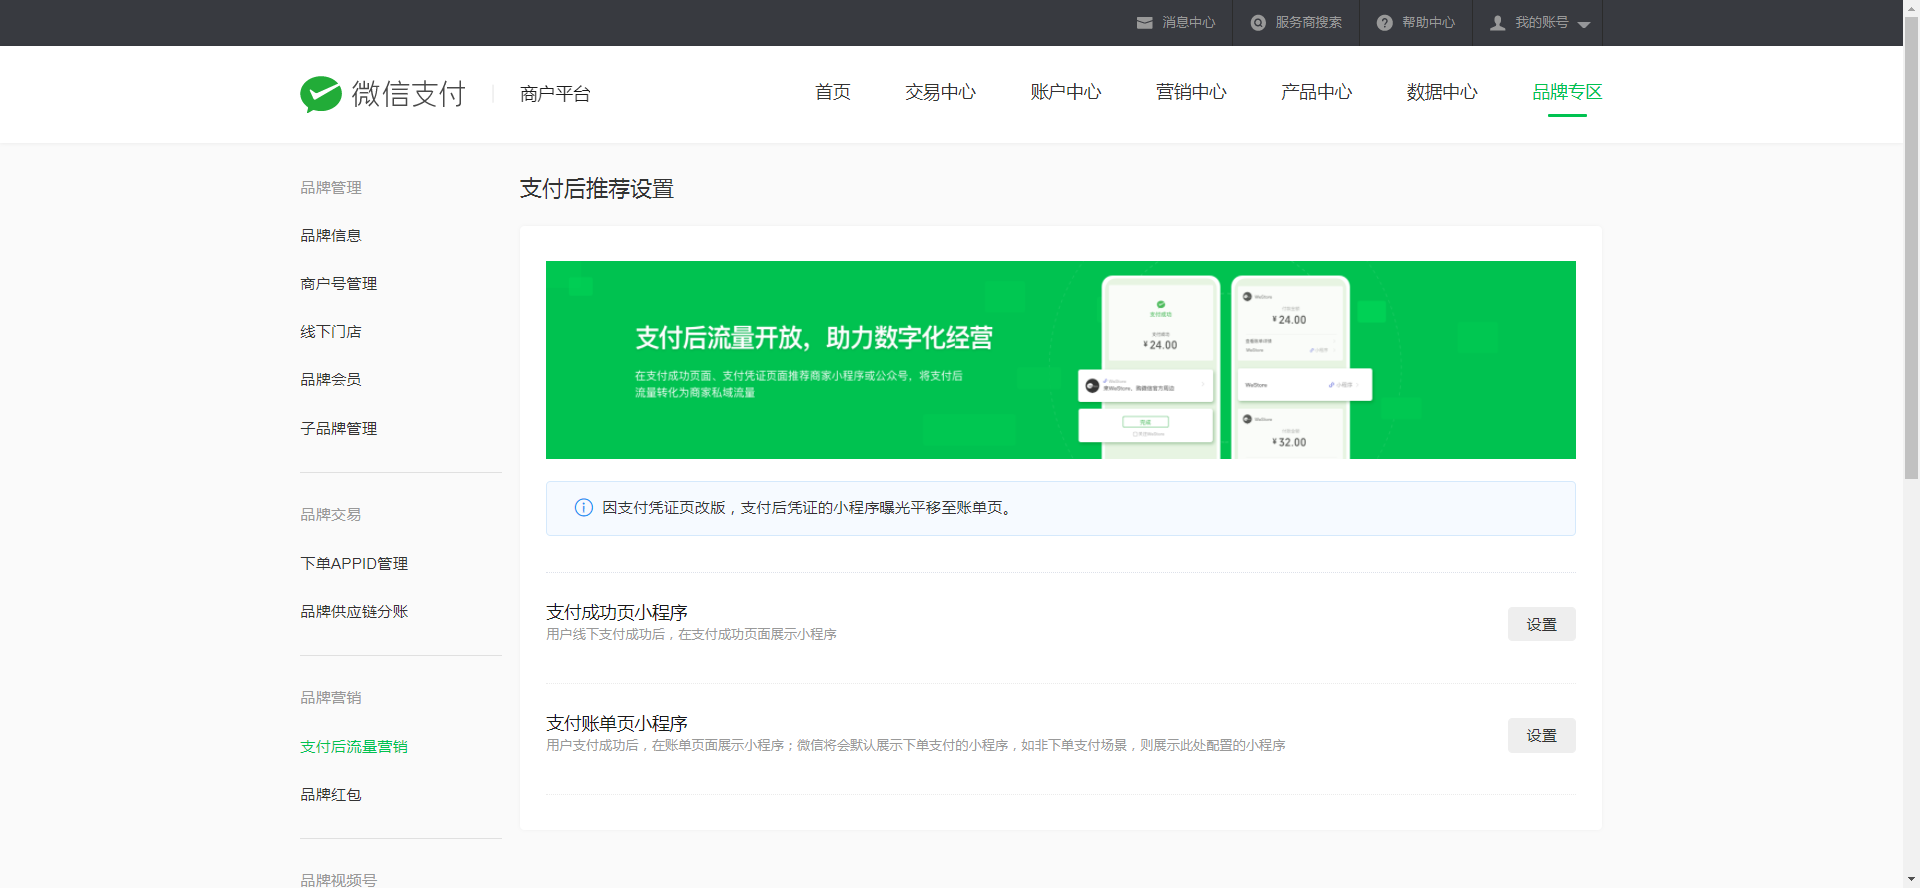Click the 支付后推荐设置 page heading
The height and width of the screenshot is (888, 1920).
click(x=597, y=189)
